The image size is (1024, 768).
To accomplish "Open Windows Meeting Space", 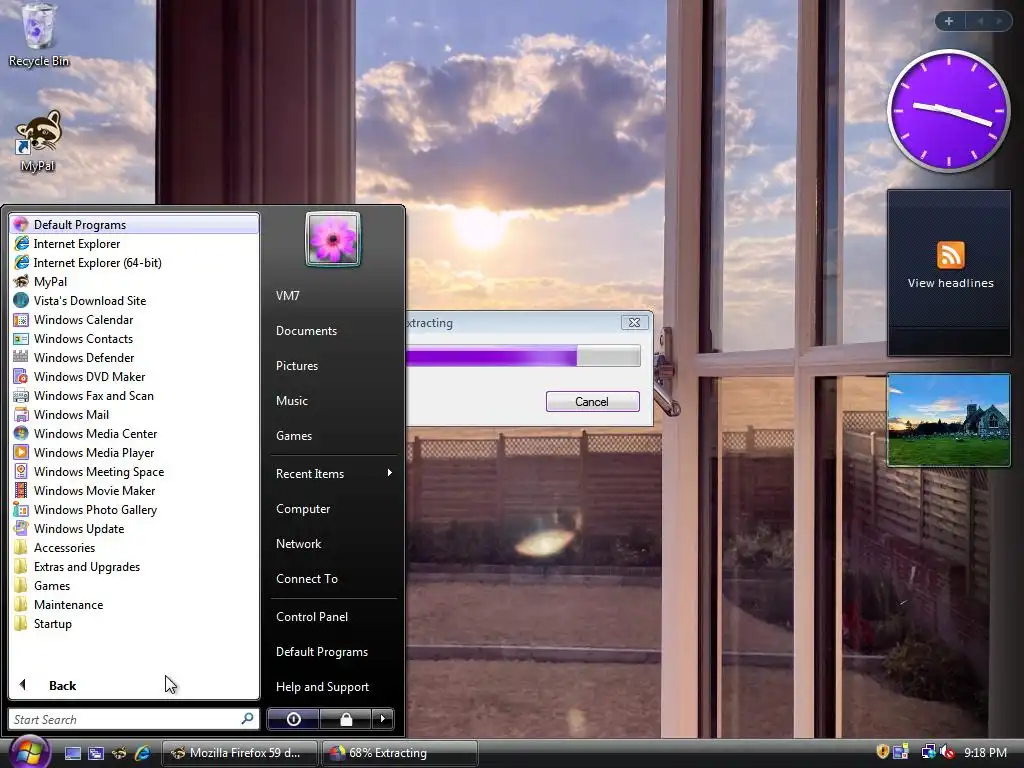I will 134,471.
